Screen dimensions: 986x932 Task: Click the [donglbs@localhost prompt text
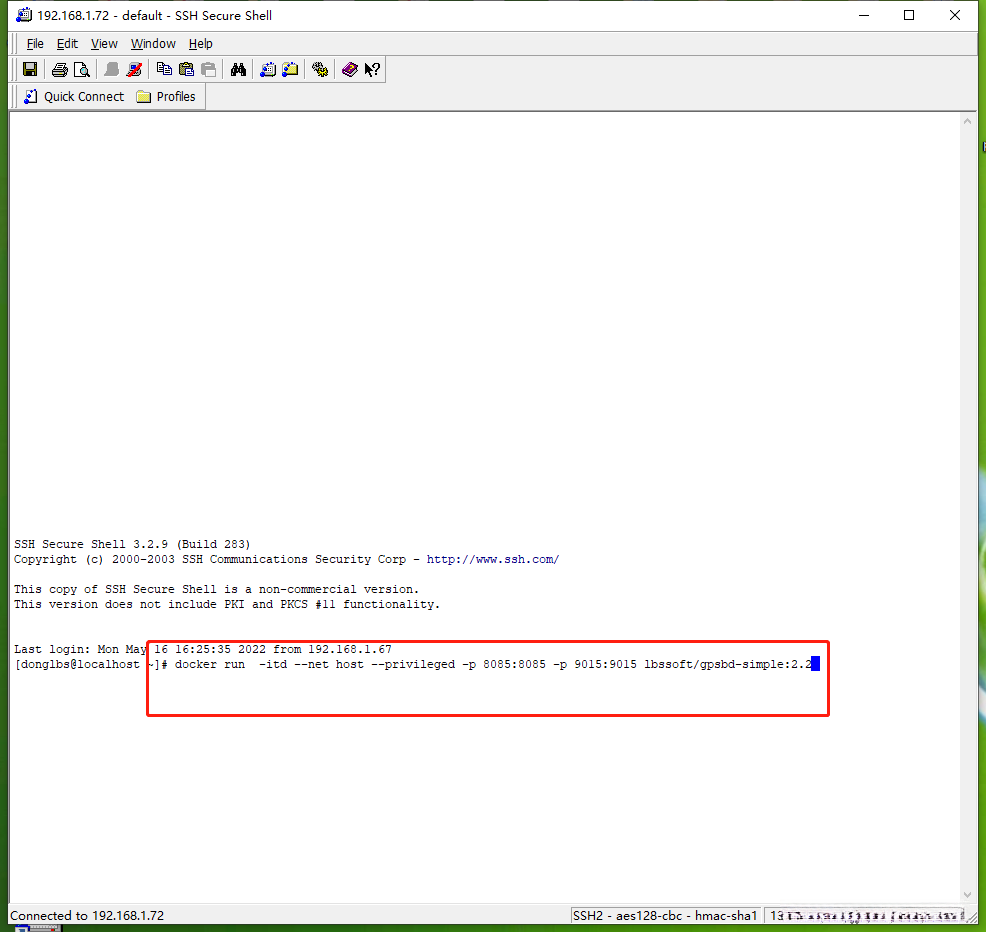[x=77, y=664]
